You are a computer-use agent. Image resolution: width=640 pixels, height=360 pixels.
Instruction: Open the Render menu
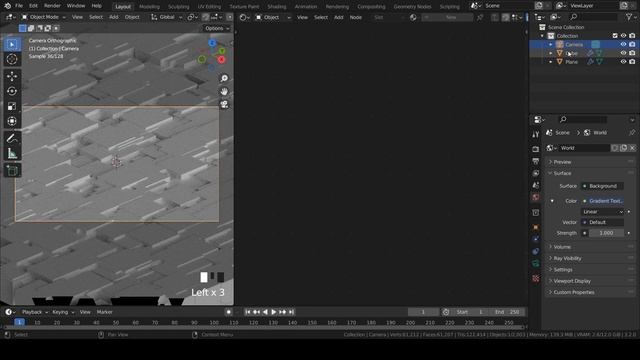coord(52,6)
